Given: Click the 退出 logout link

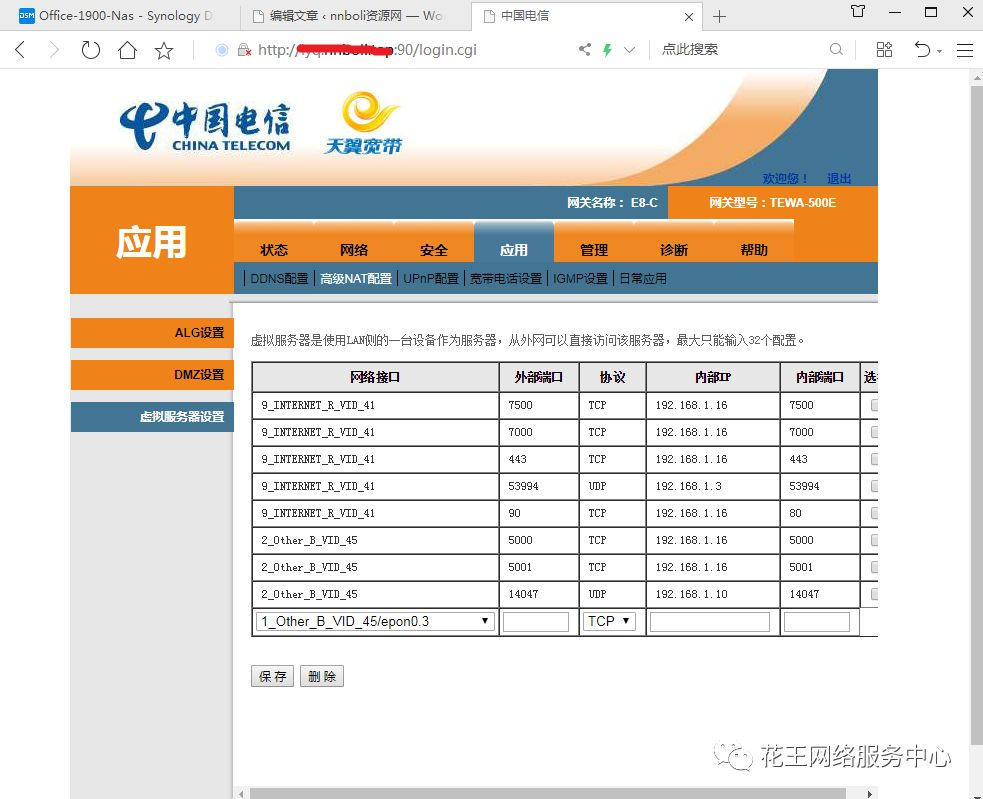Looking at the screenshot, I should tap(839, 178).
